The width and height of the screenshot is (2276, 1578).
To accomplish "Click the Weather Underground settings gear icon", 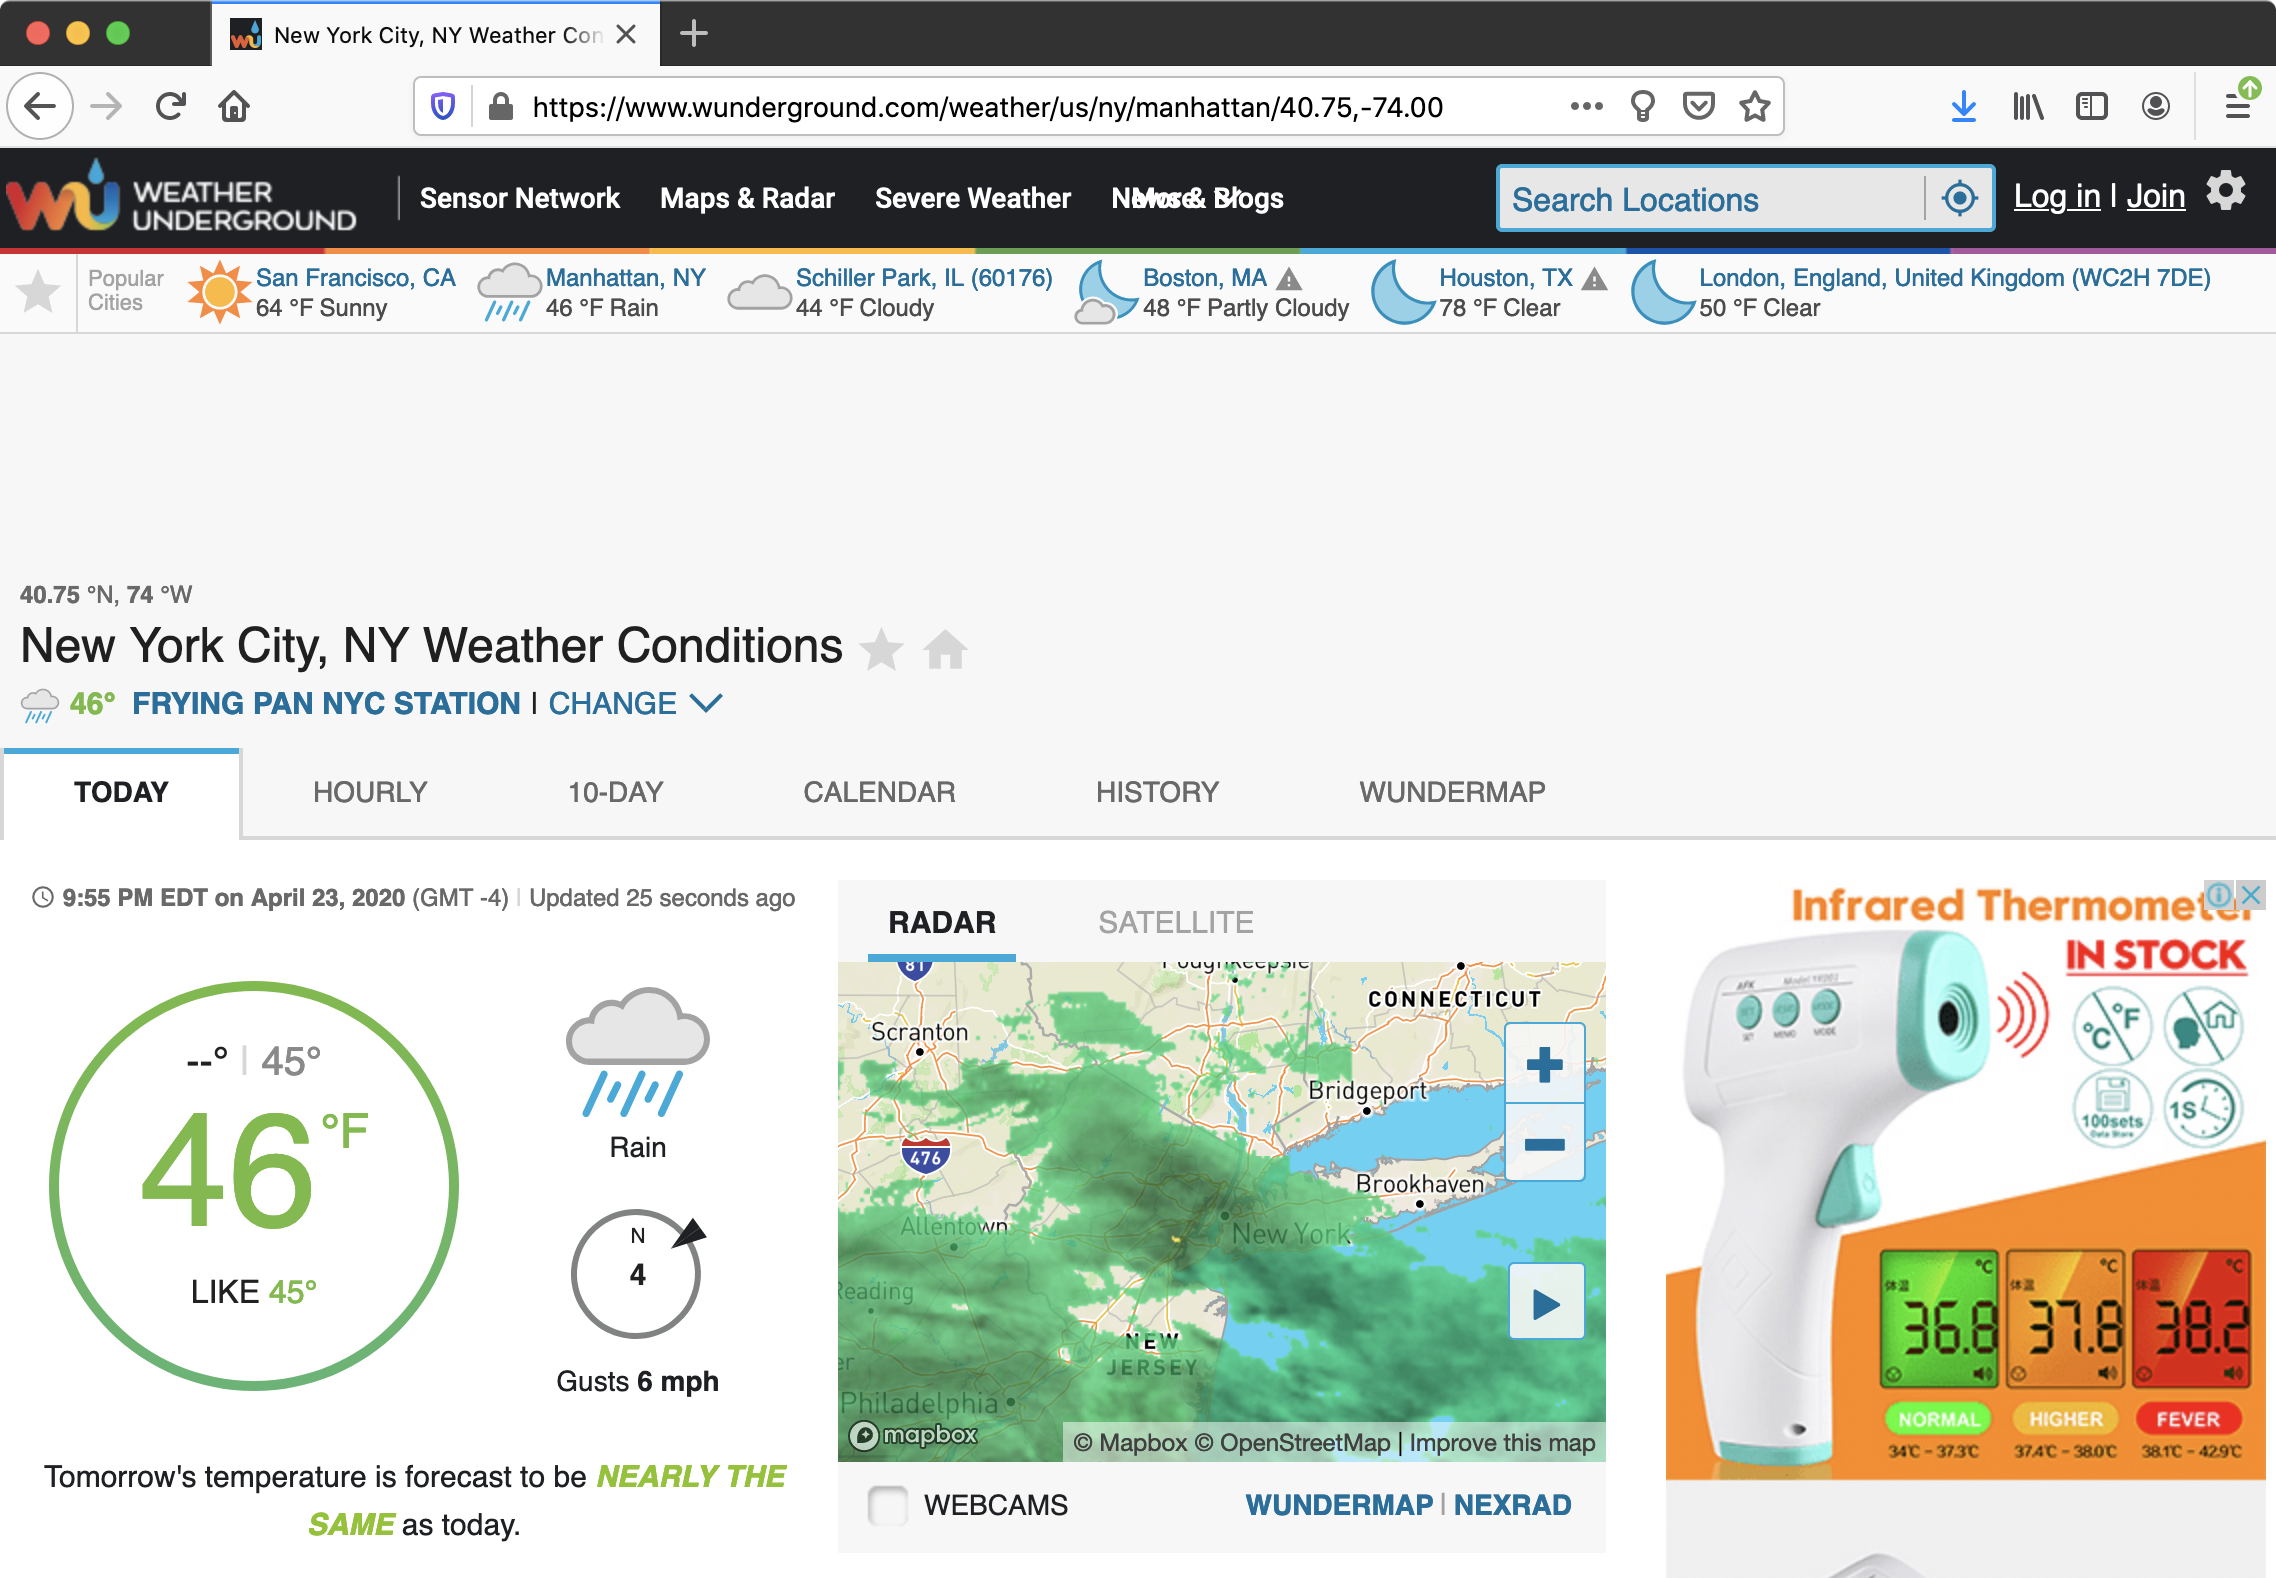I will [x=2226, y=191].
